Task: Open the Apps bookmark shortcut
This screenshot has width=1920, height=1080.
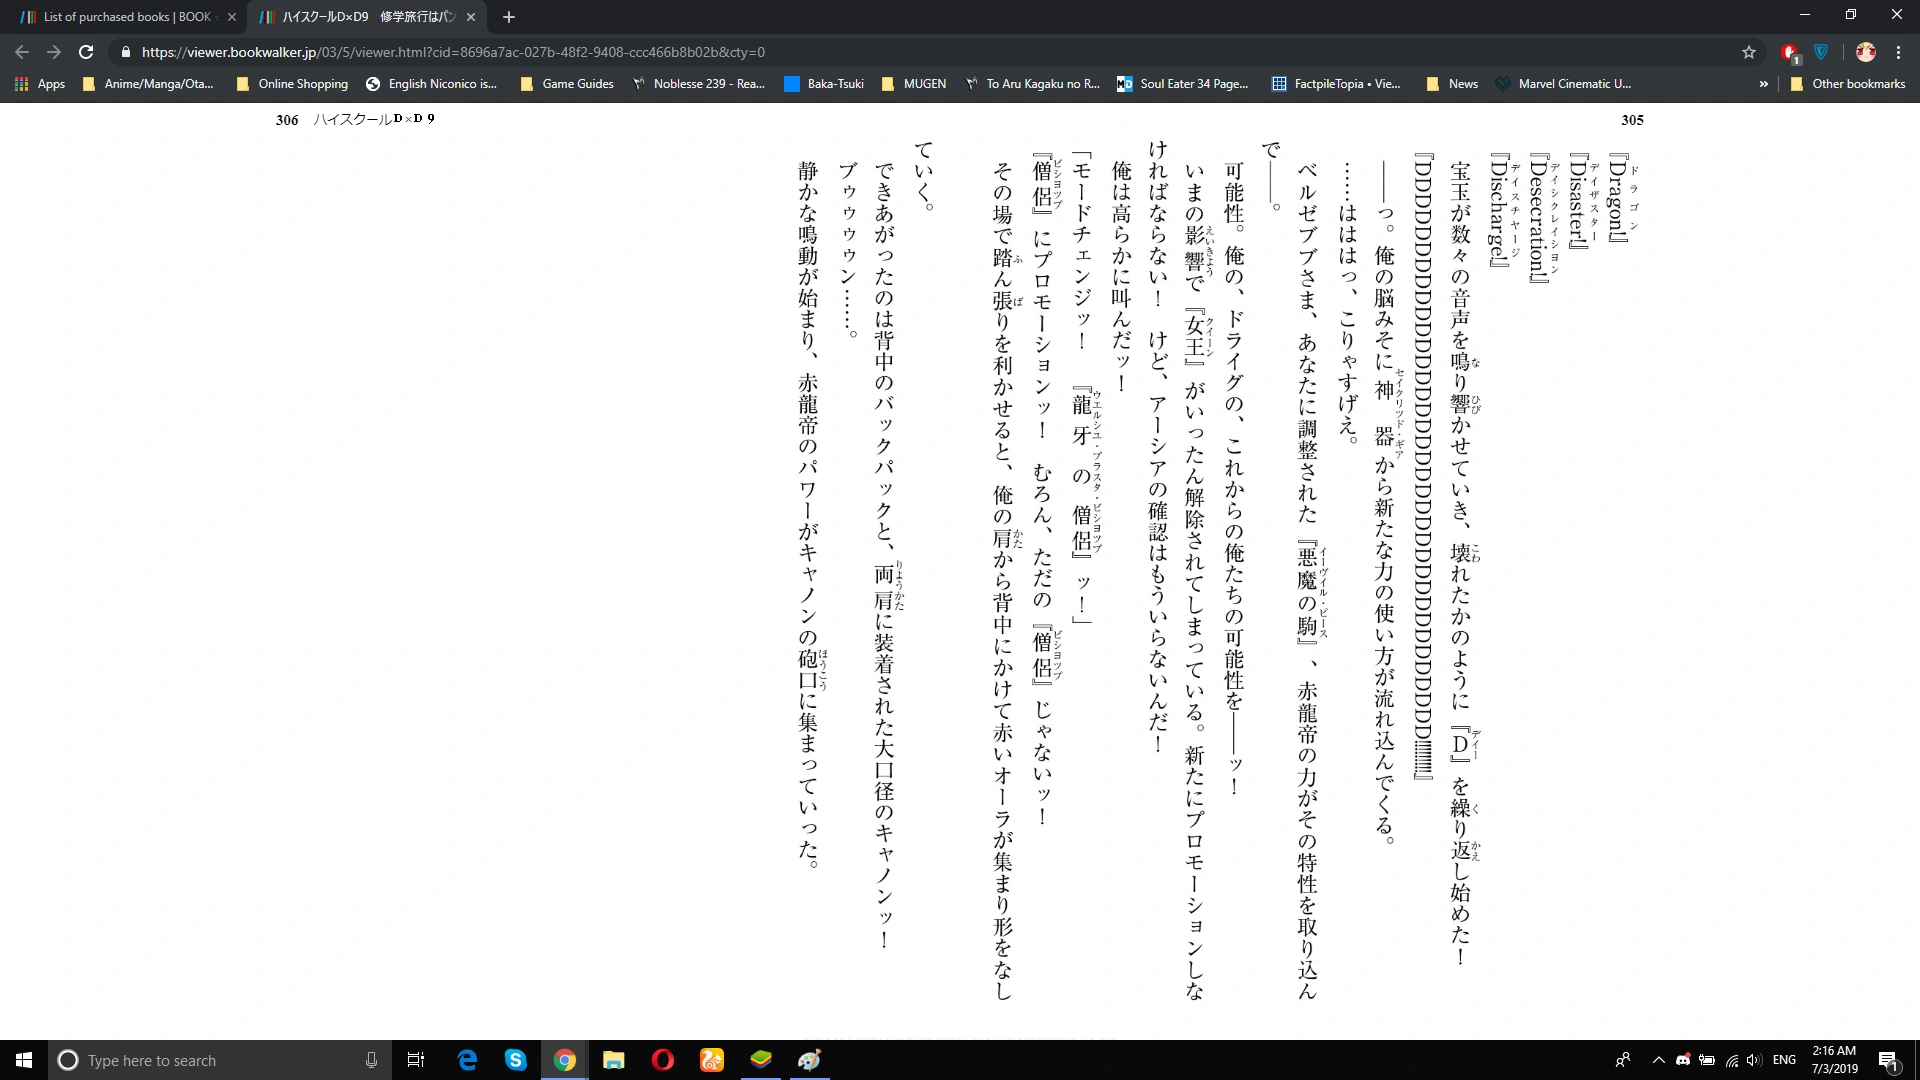Action: 40,84
